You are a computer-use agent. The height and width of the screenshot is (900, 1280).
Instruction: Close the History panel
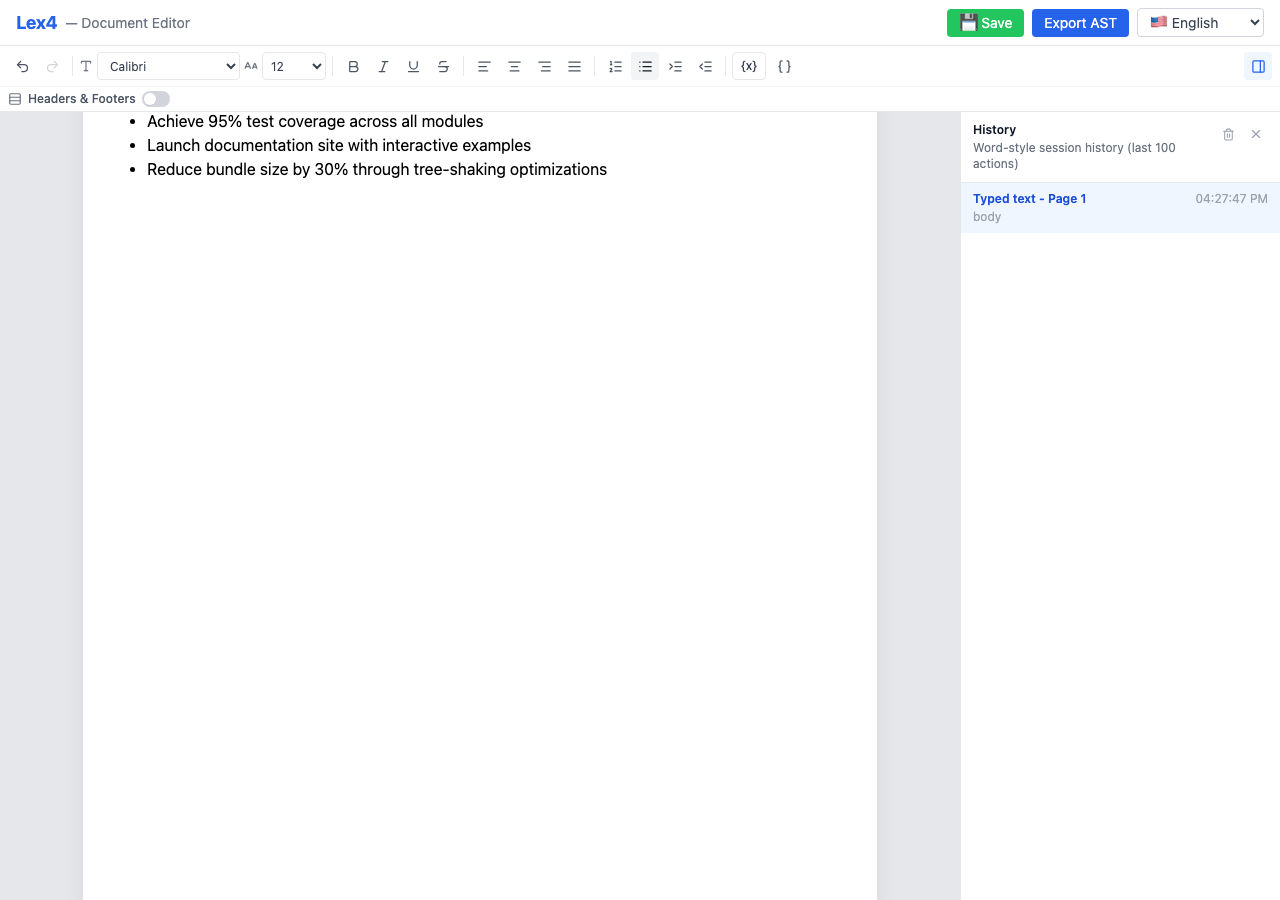tap(1256, 134)
